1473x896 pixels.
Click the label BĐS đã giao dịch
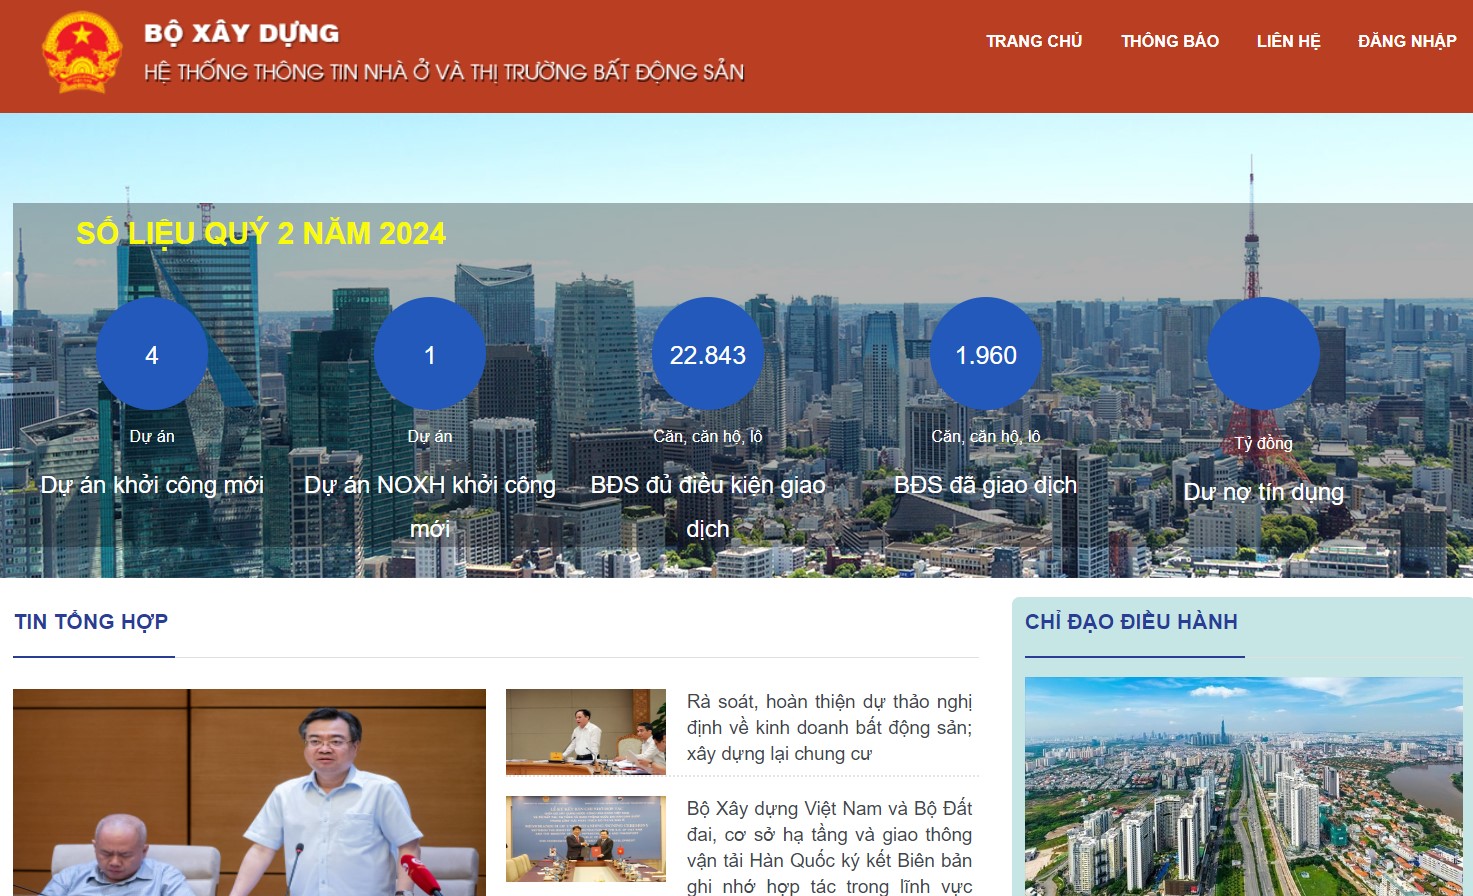tap(986, 485)
